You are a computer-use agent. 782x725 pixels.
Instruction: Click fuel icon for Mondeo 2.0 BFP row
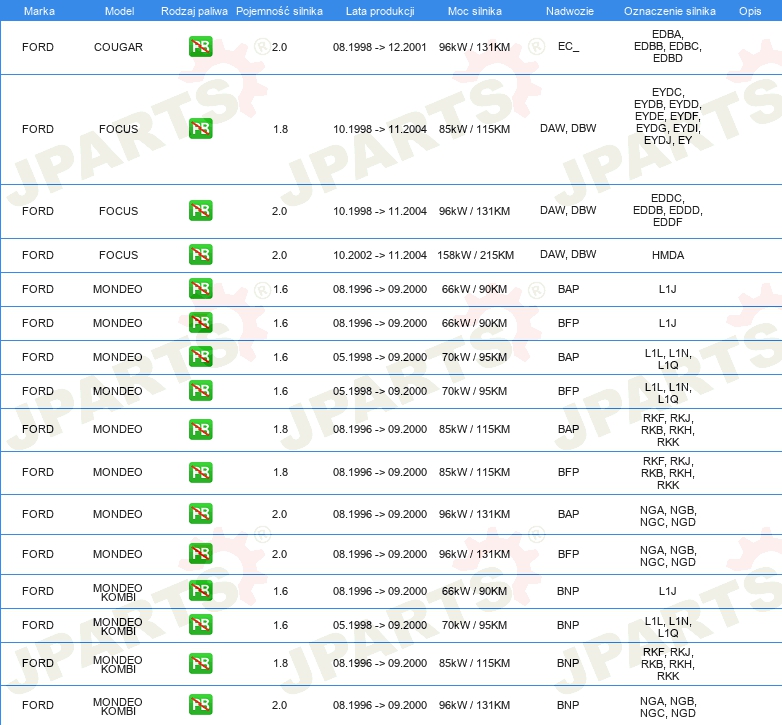click(200, 554)
